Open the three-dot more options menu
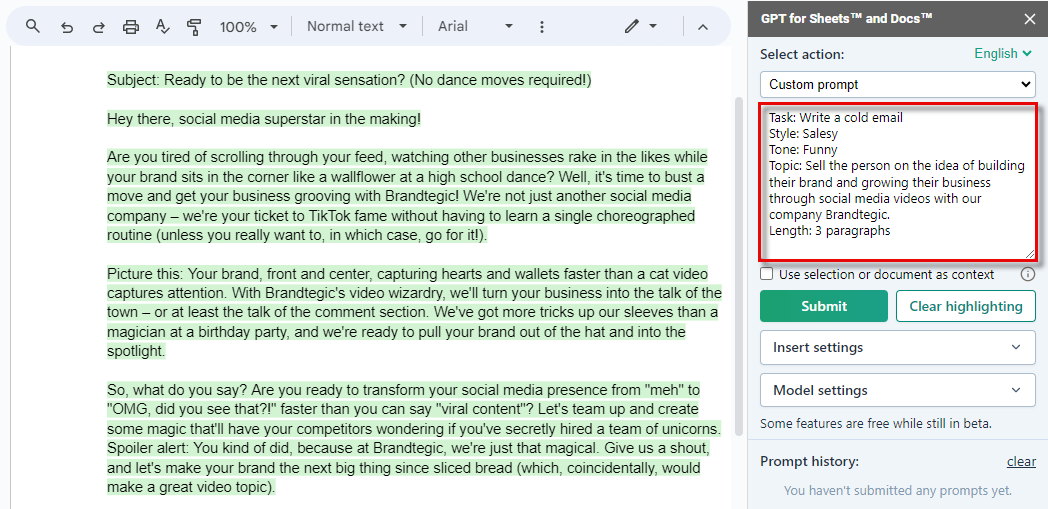1048x509 pixels. (542, 27)
